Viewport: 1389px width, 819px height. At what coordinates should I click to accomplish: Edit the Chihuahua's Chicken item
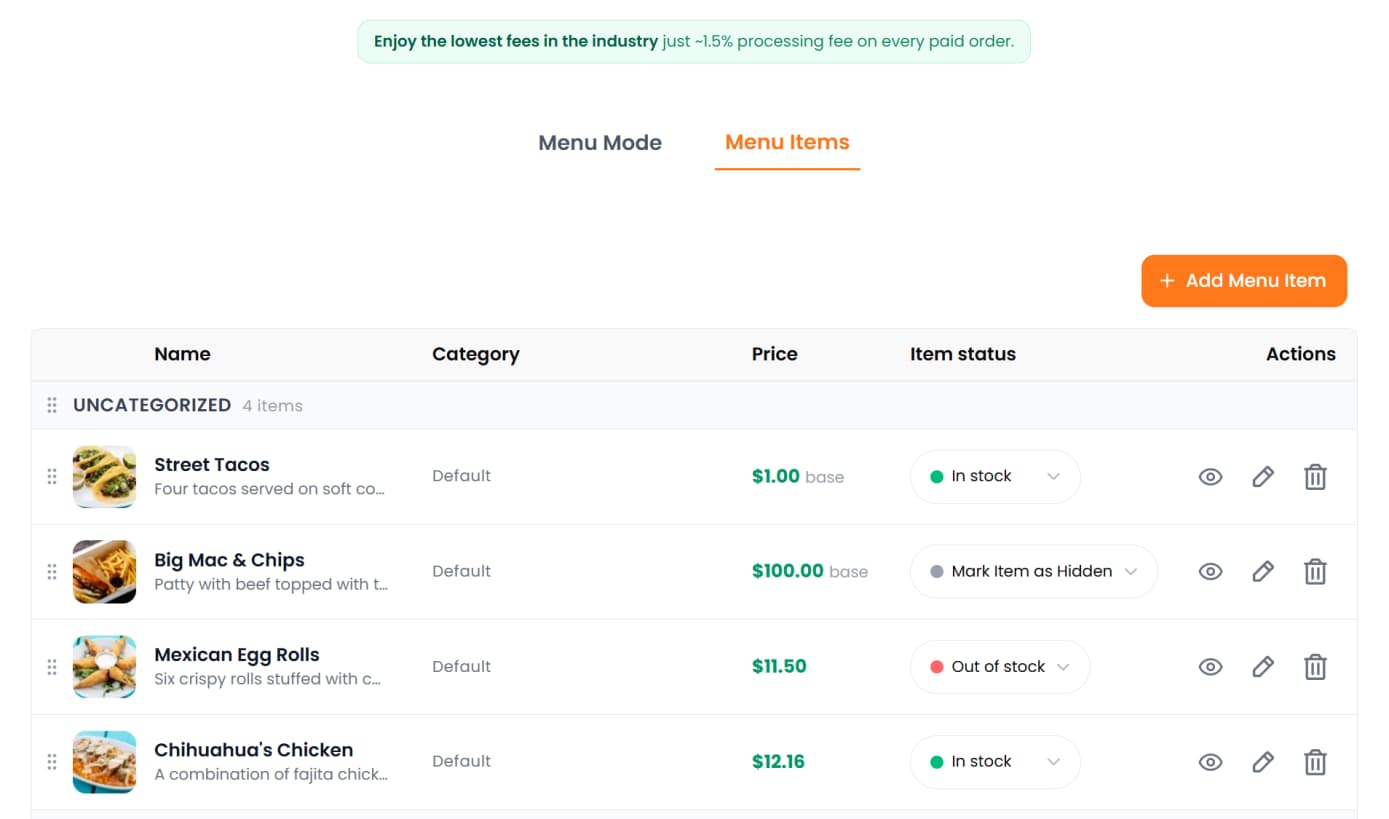pos(1263,762)
